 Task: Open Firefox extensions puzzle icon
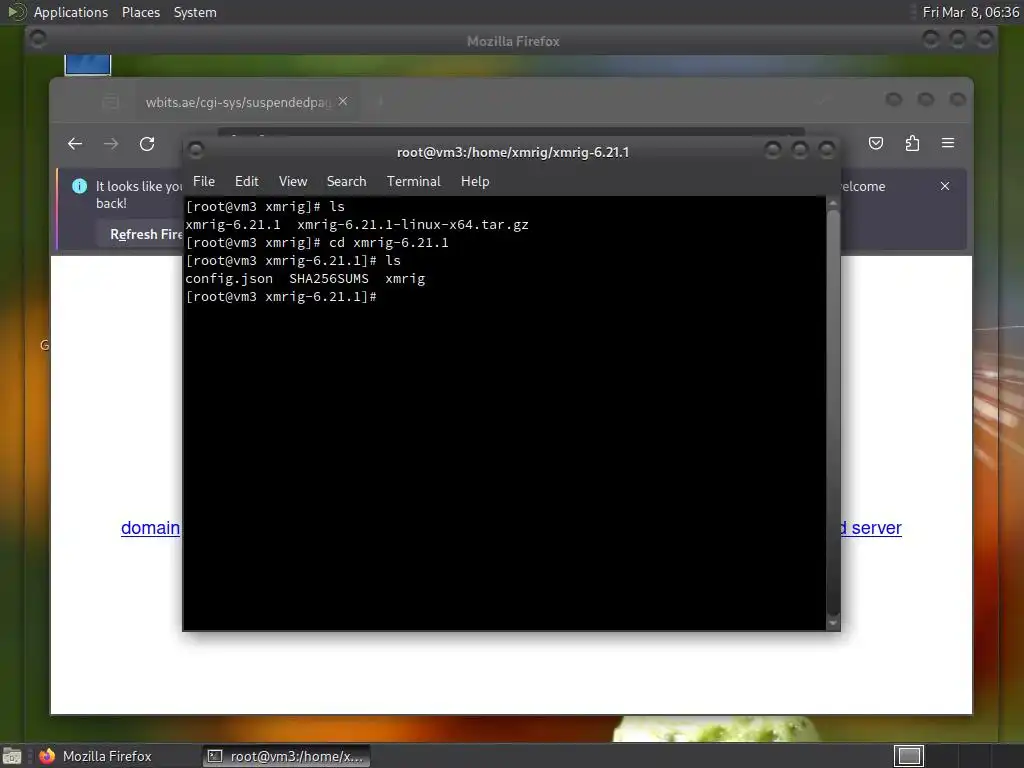pyautogui.click(x=912, y=143)
